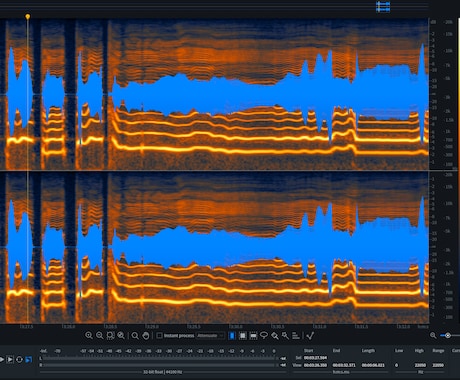Click the zoom to selection icon
The width and height of the screenshot is (460, 380).
[x=110, y=336]
